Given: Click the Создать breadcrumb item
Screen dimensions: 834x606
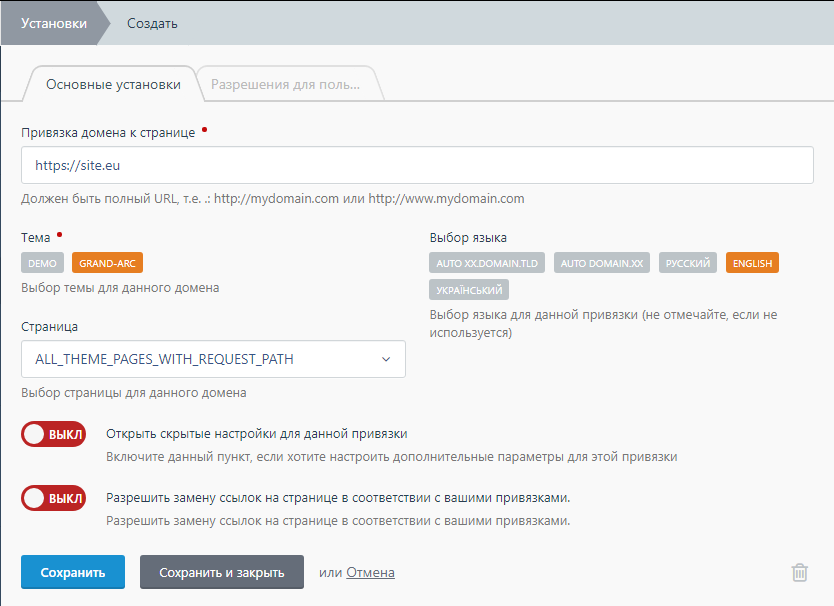Looking at the screenshot, I should 151,23.
